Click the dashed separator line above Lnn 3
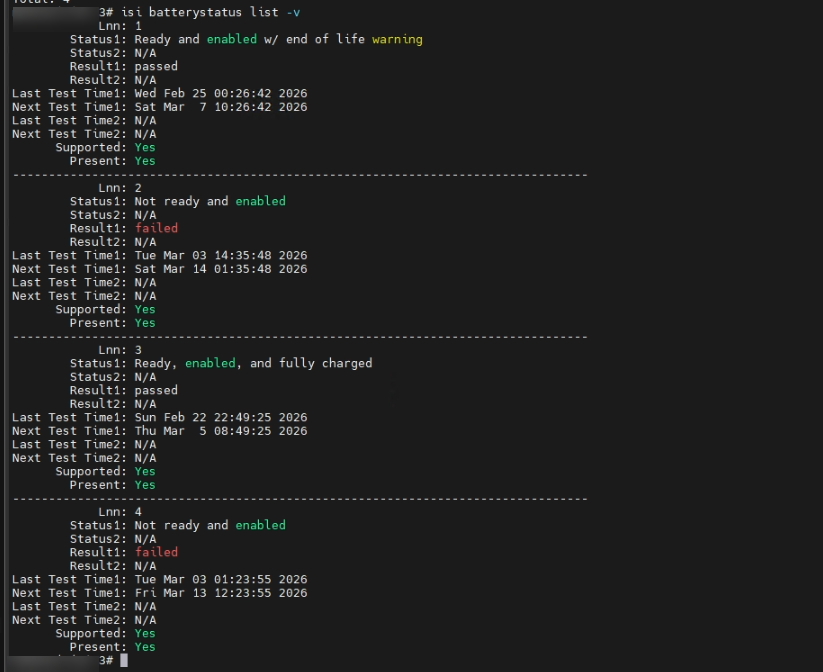Viewport: 823px width, 672px height. [x=300, y=336]
